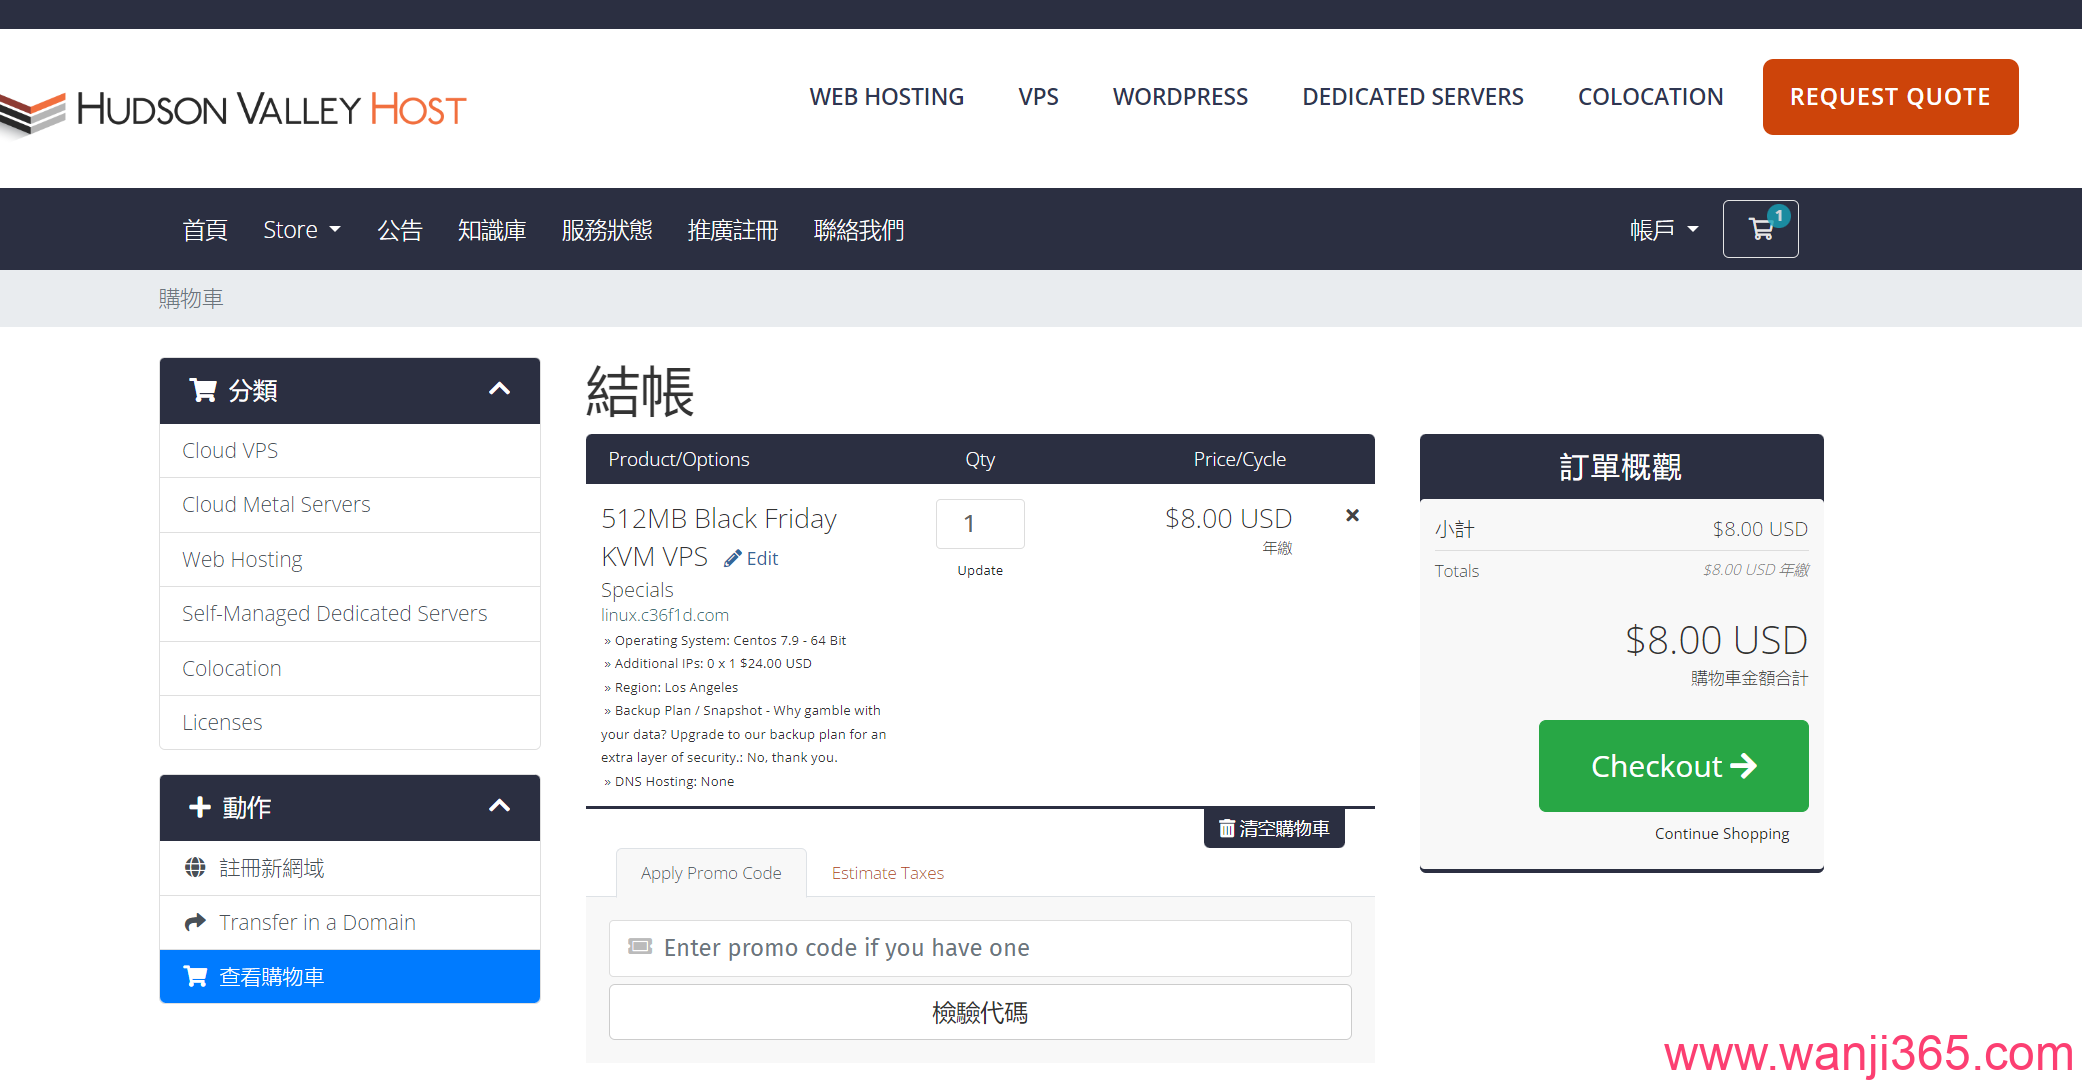Select Colocation category in sidebar
The image size is (2082, 1088).
point(350,668)
